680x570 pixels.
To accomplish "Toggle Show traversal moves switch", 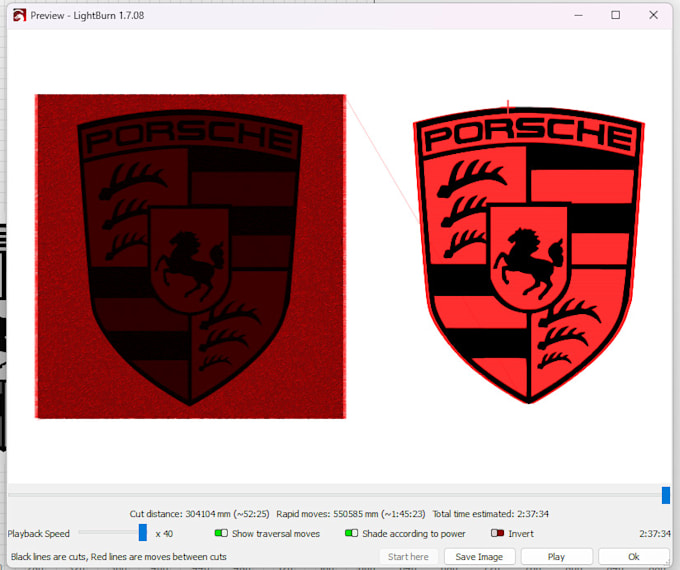I will pyautogui.click(x=221, y=533).
